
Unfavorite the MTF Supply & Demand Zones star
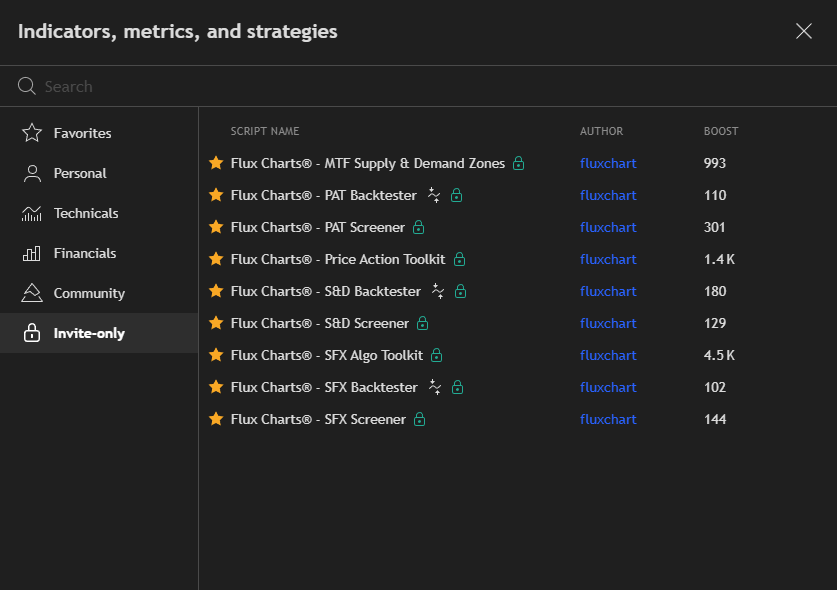pyautogui.click(x=216, y=163)
